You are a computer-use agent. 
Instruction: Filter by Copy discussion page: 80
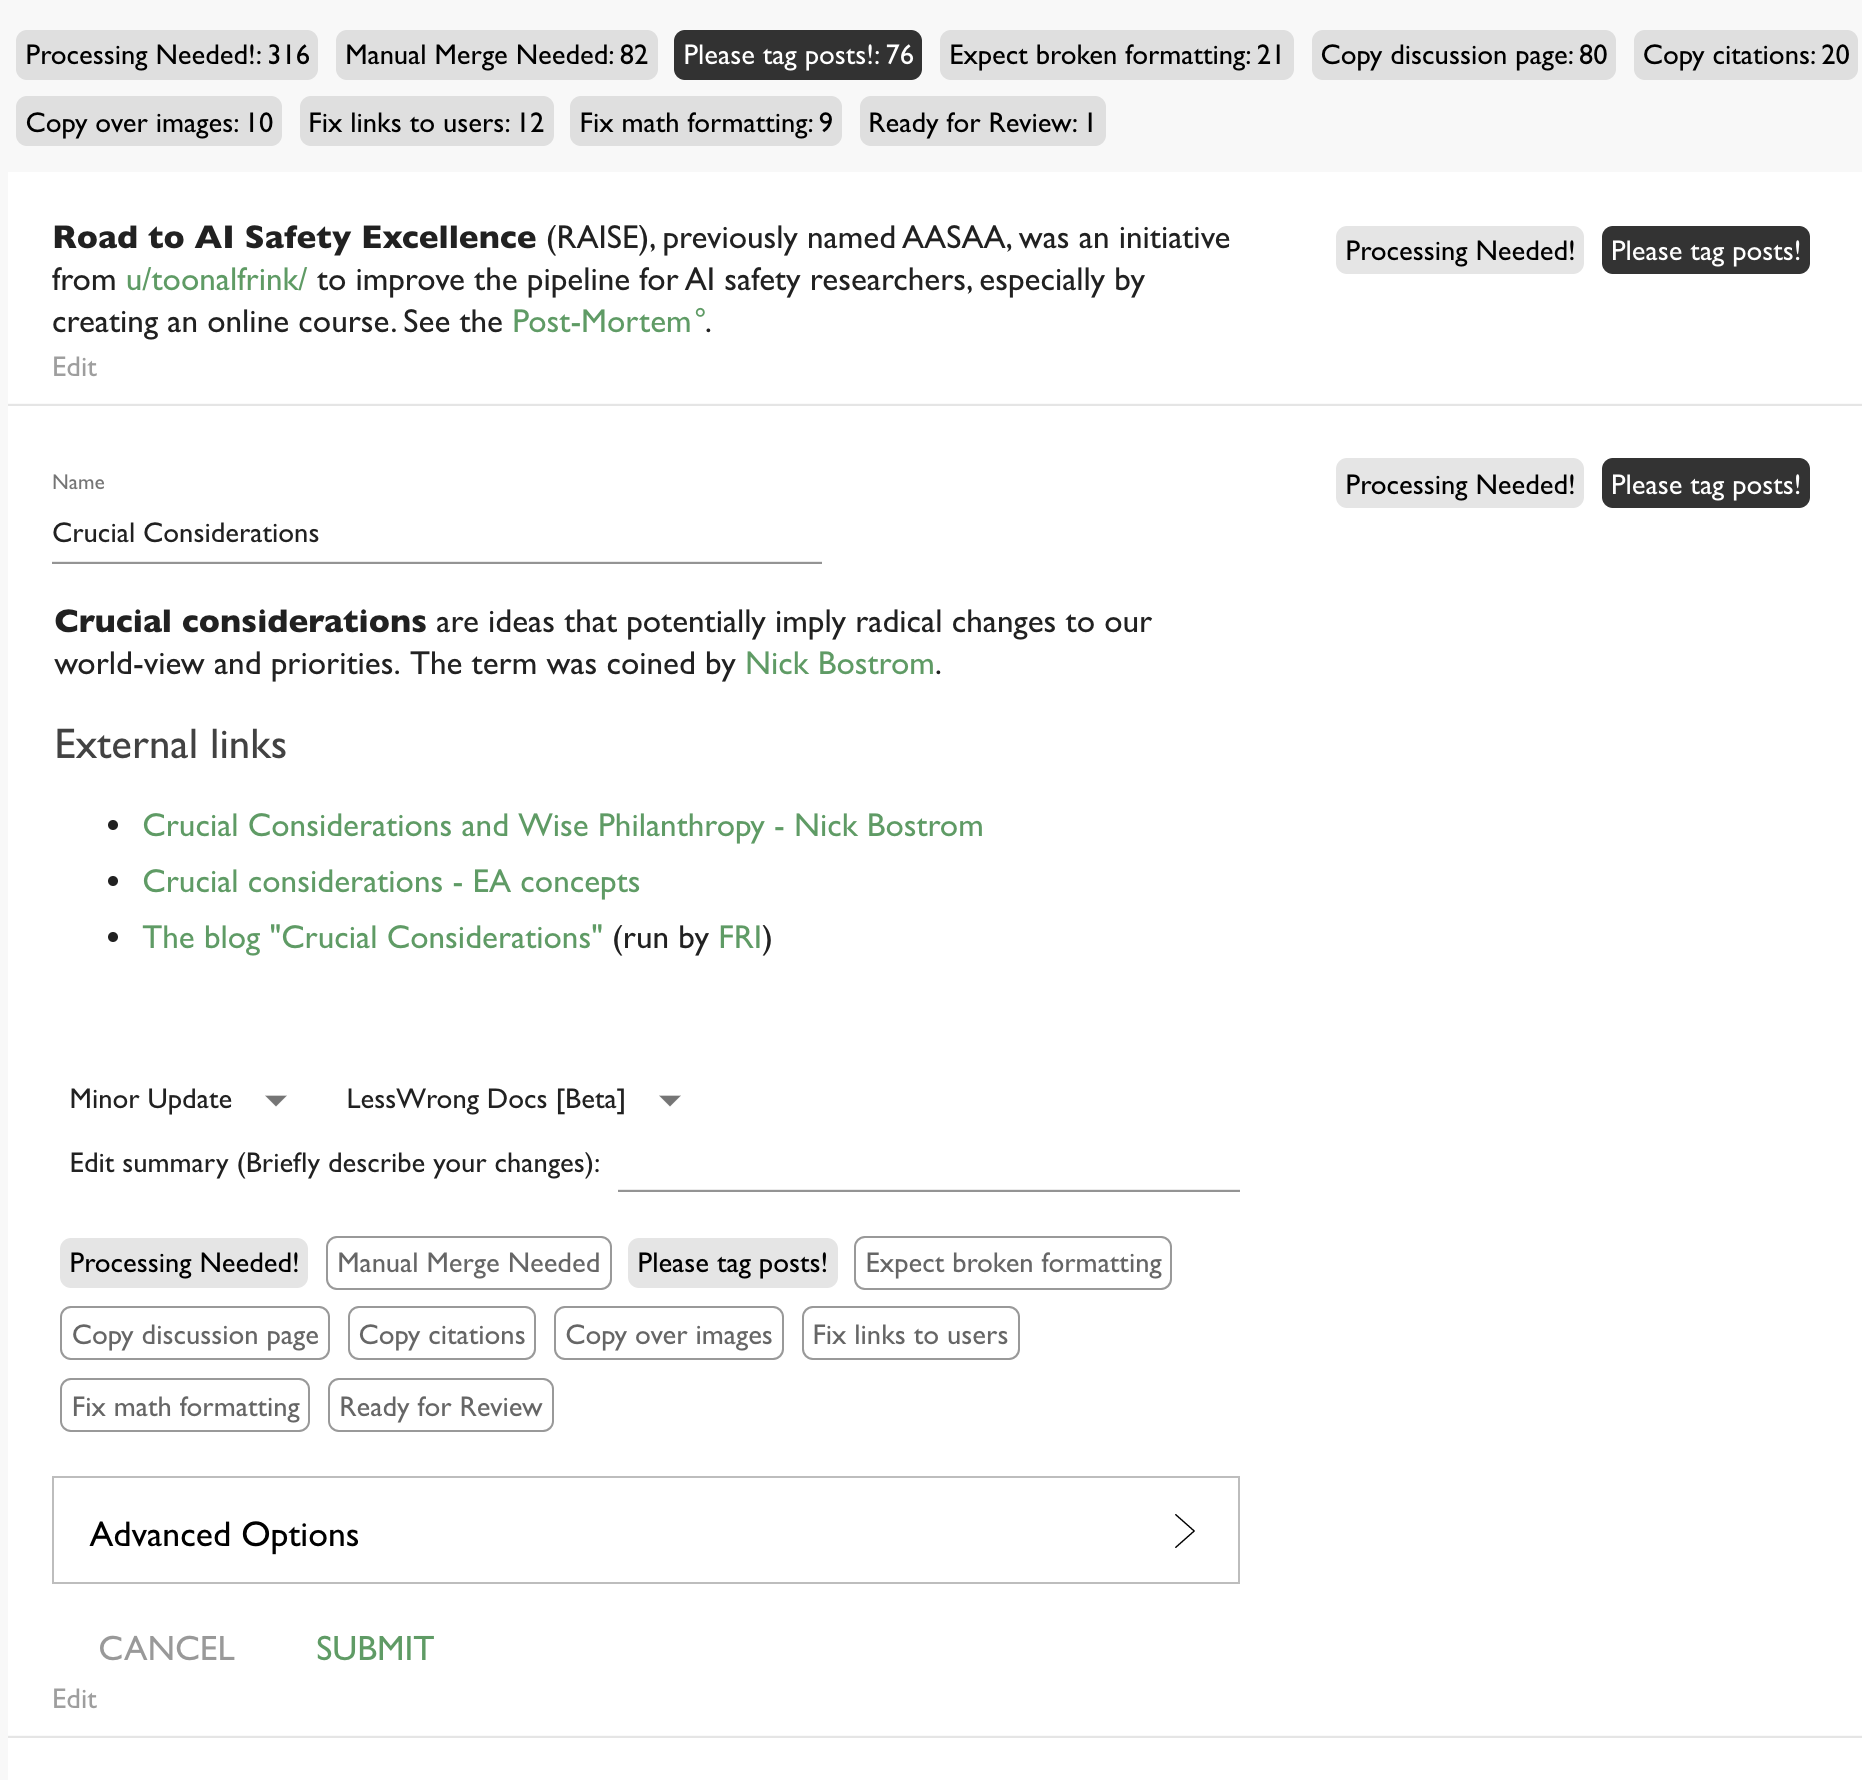1463,55
